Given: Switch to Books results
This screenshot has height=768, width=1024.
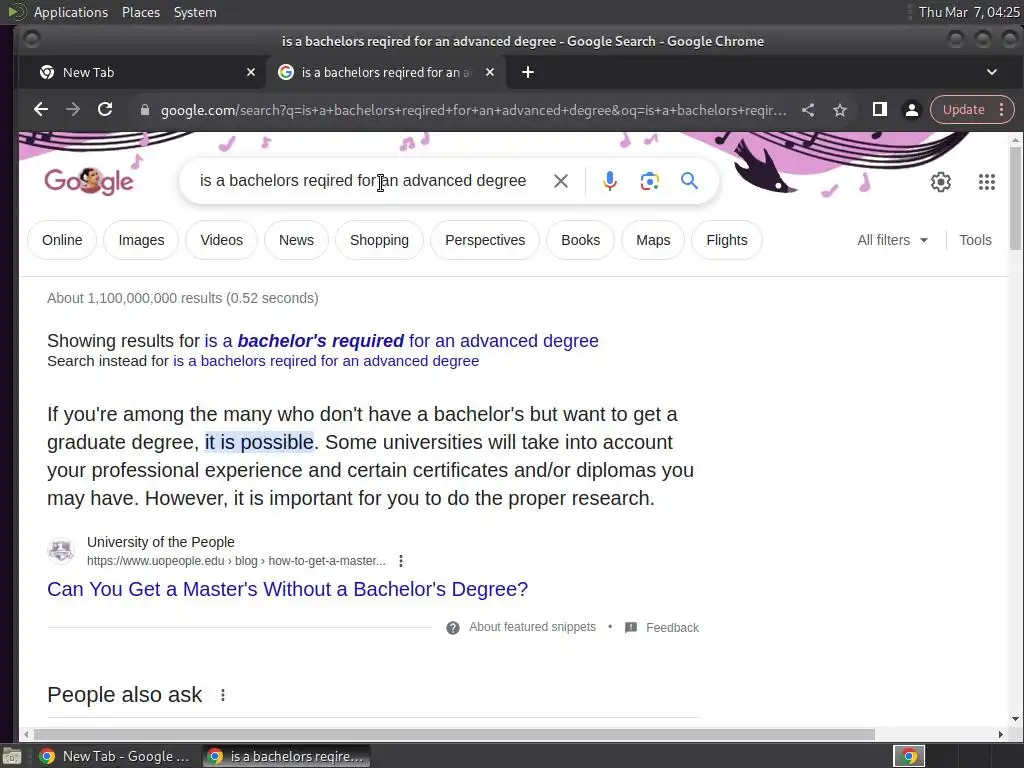Looking at the screenshot, I should [x=580, y=240].
